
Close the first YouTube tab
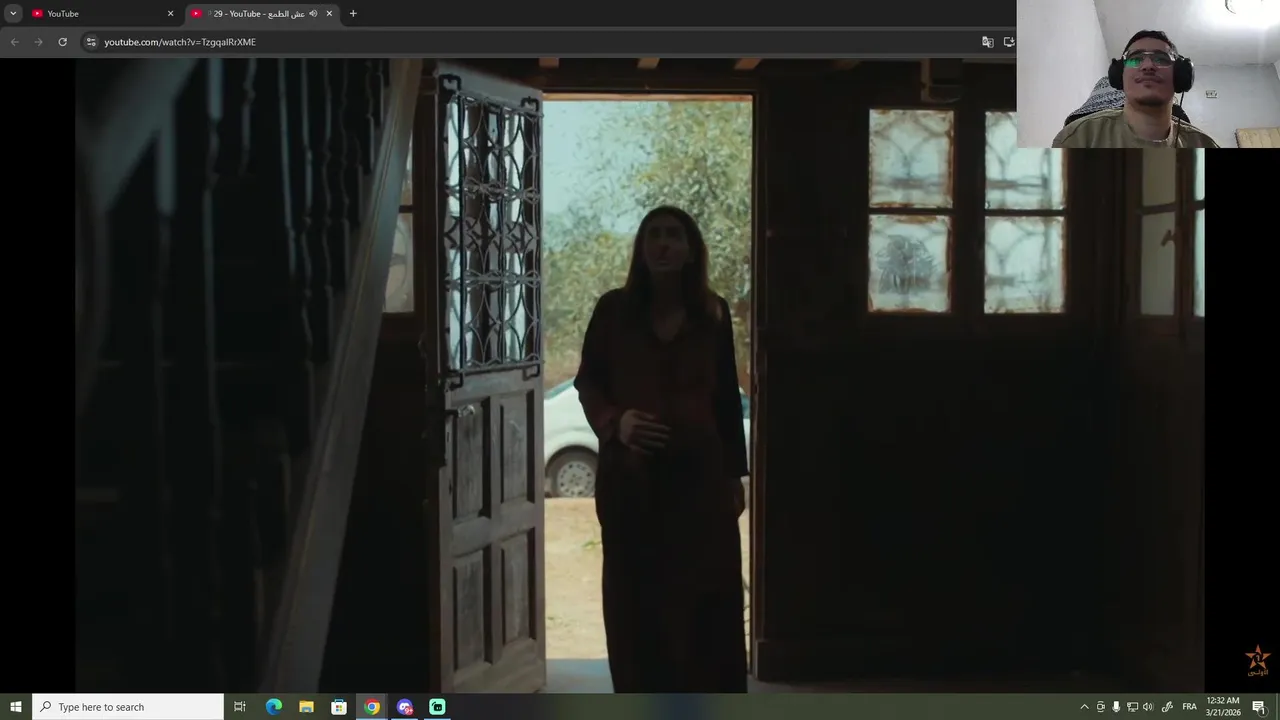pos(170,13)
